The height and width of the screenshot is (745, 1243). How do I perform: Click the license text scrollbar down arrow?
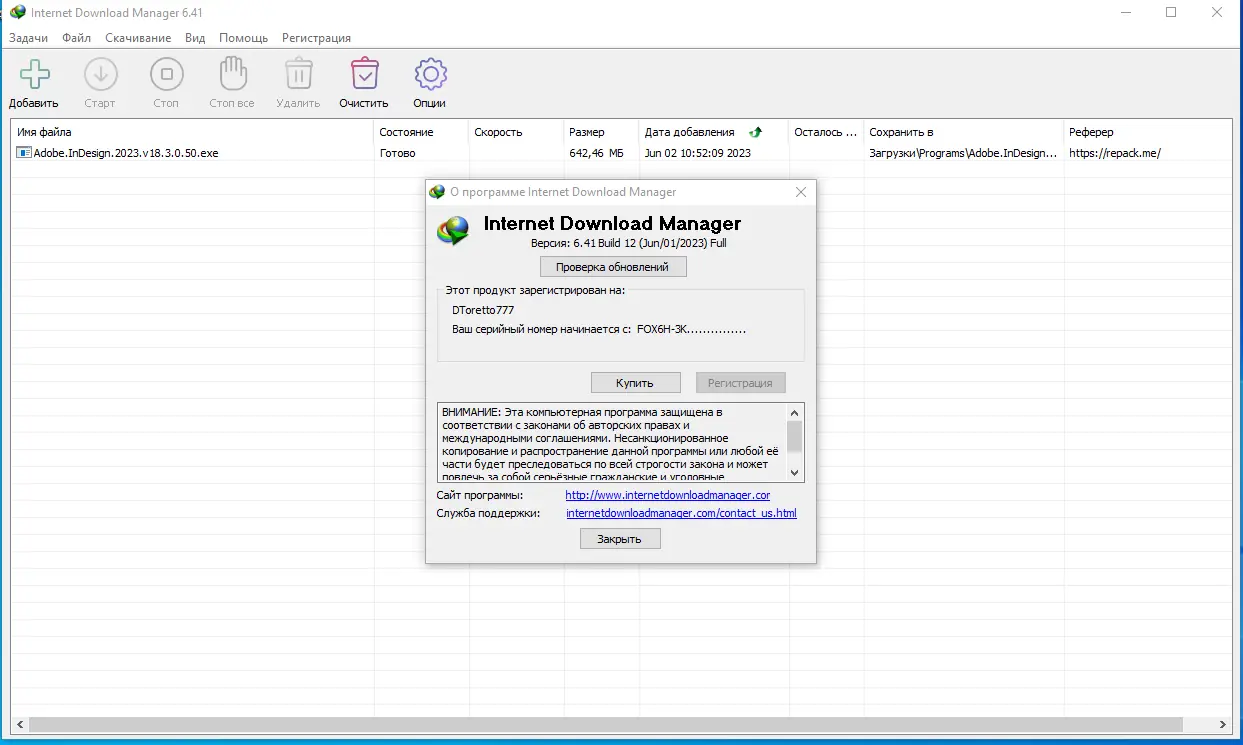(x=795, y=472)
